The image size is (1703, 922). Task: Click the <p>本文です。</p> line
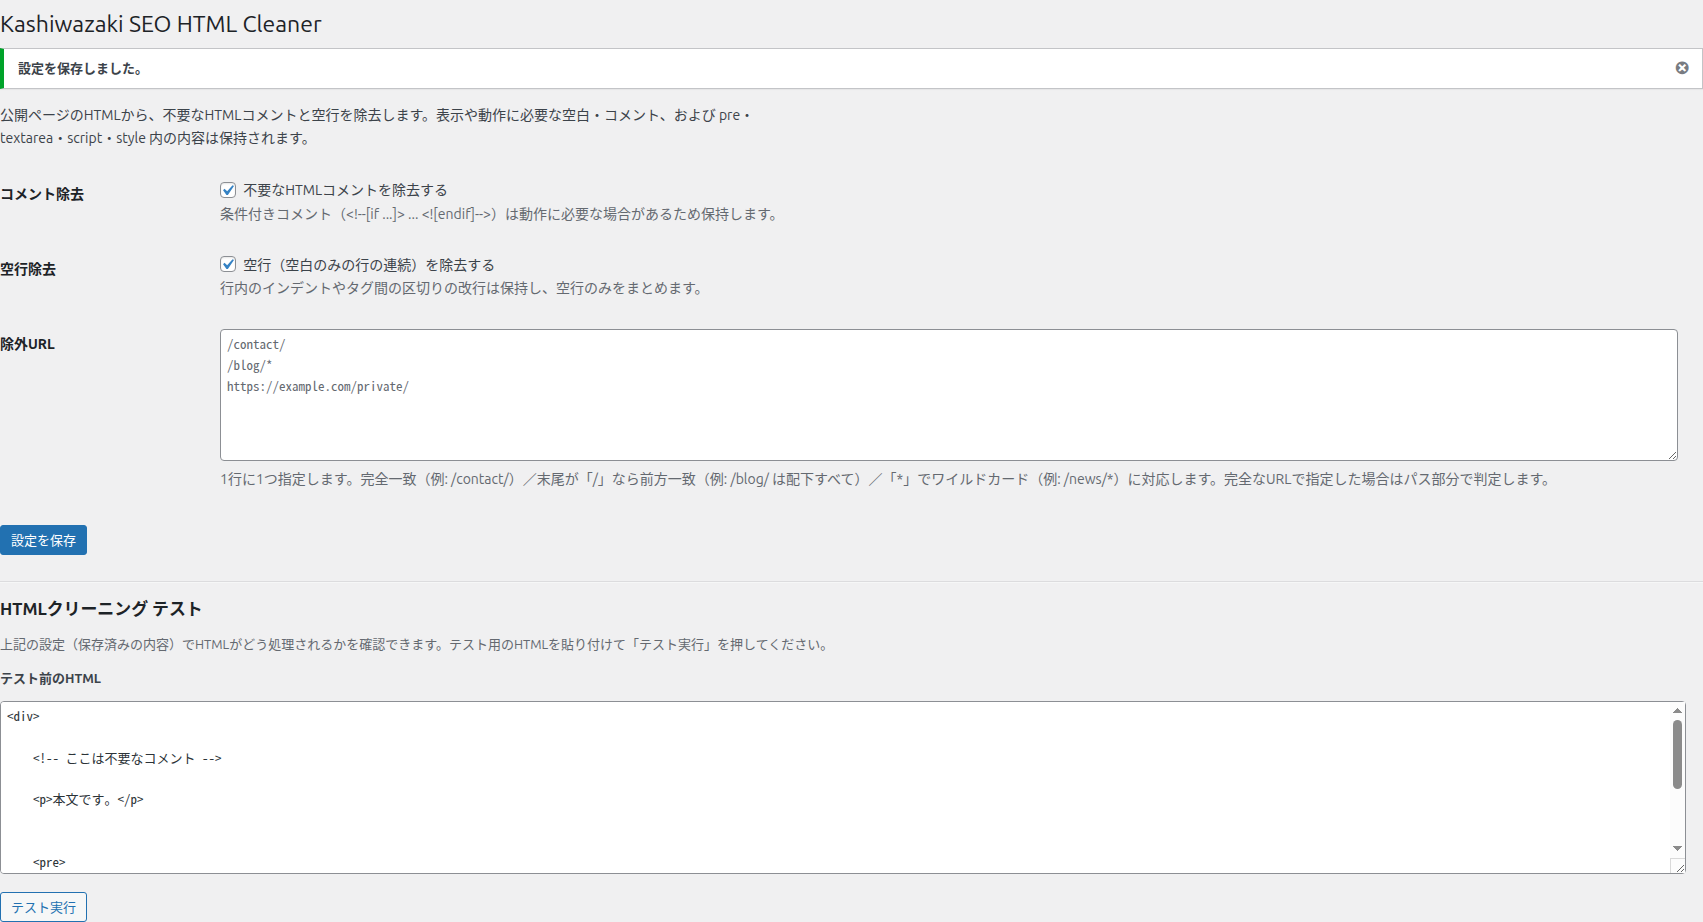[88, 800]
